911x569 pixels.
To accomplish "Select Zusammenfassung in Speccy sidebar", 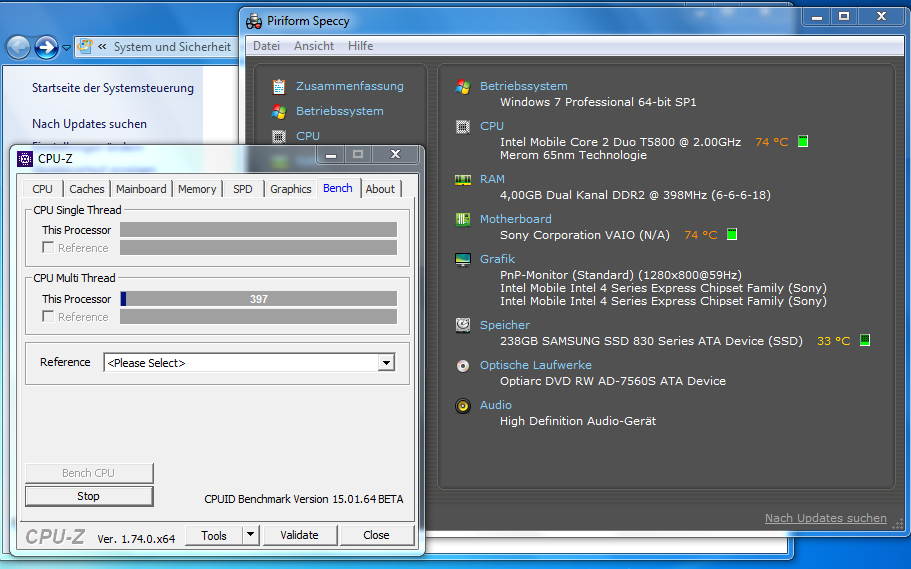I will (350, 86).
